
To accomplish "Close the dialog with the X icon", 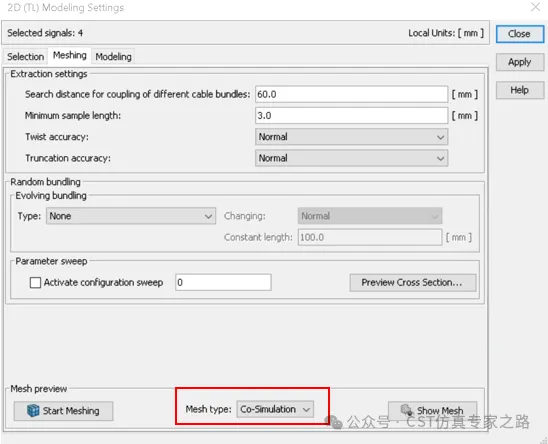I will 535,7.
